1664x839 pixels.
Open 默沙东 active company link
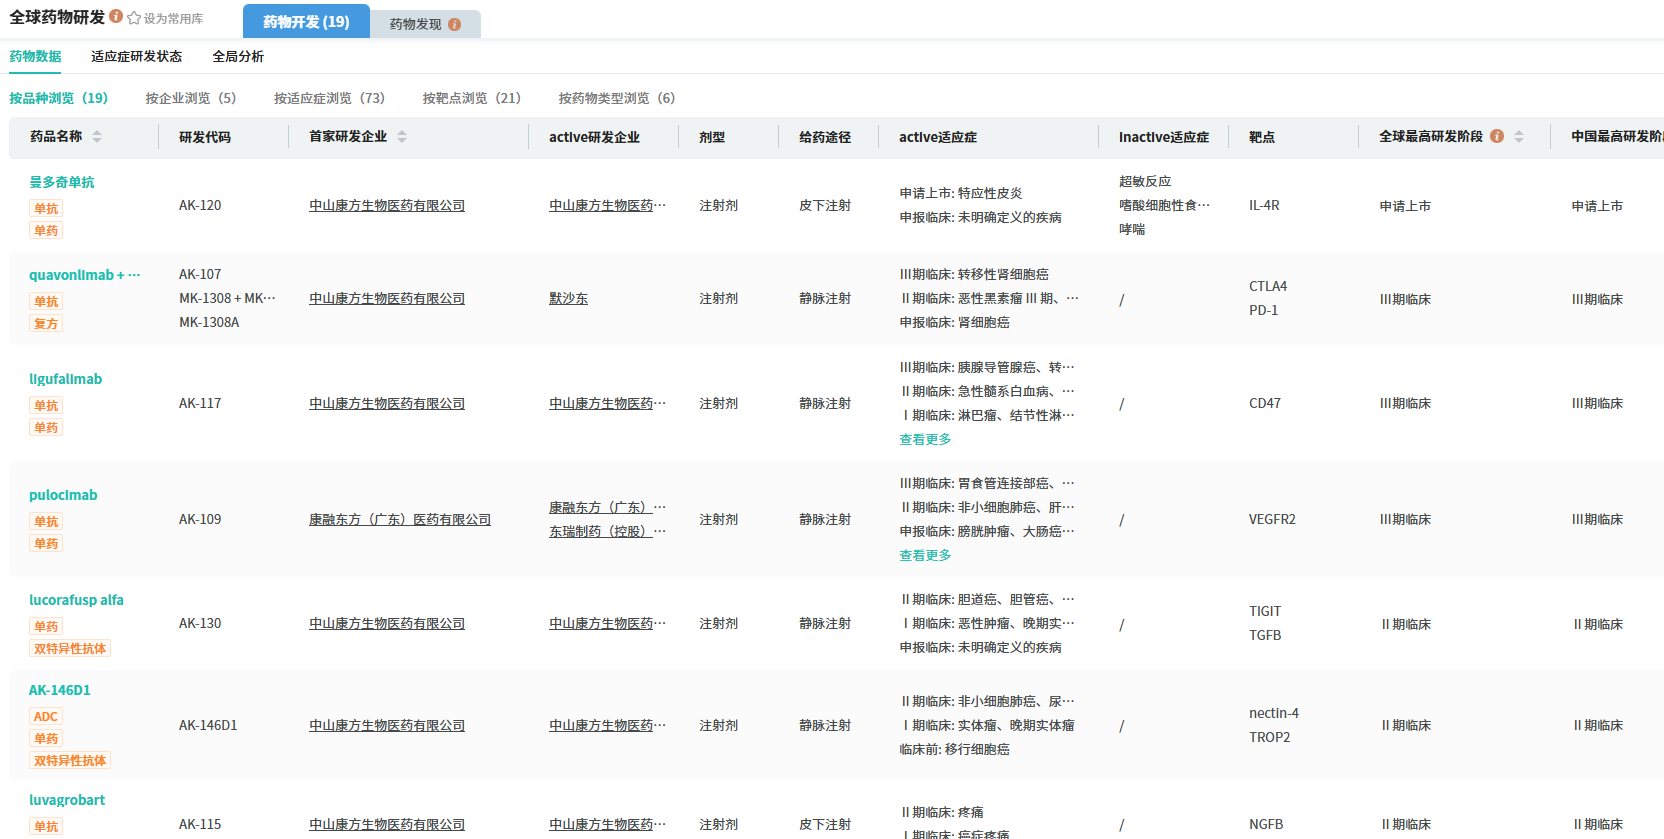tap(568, 298)
